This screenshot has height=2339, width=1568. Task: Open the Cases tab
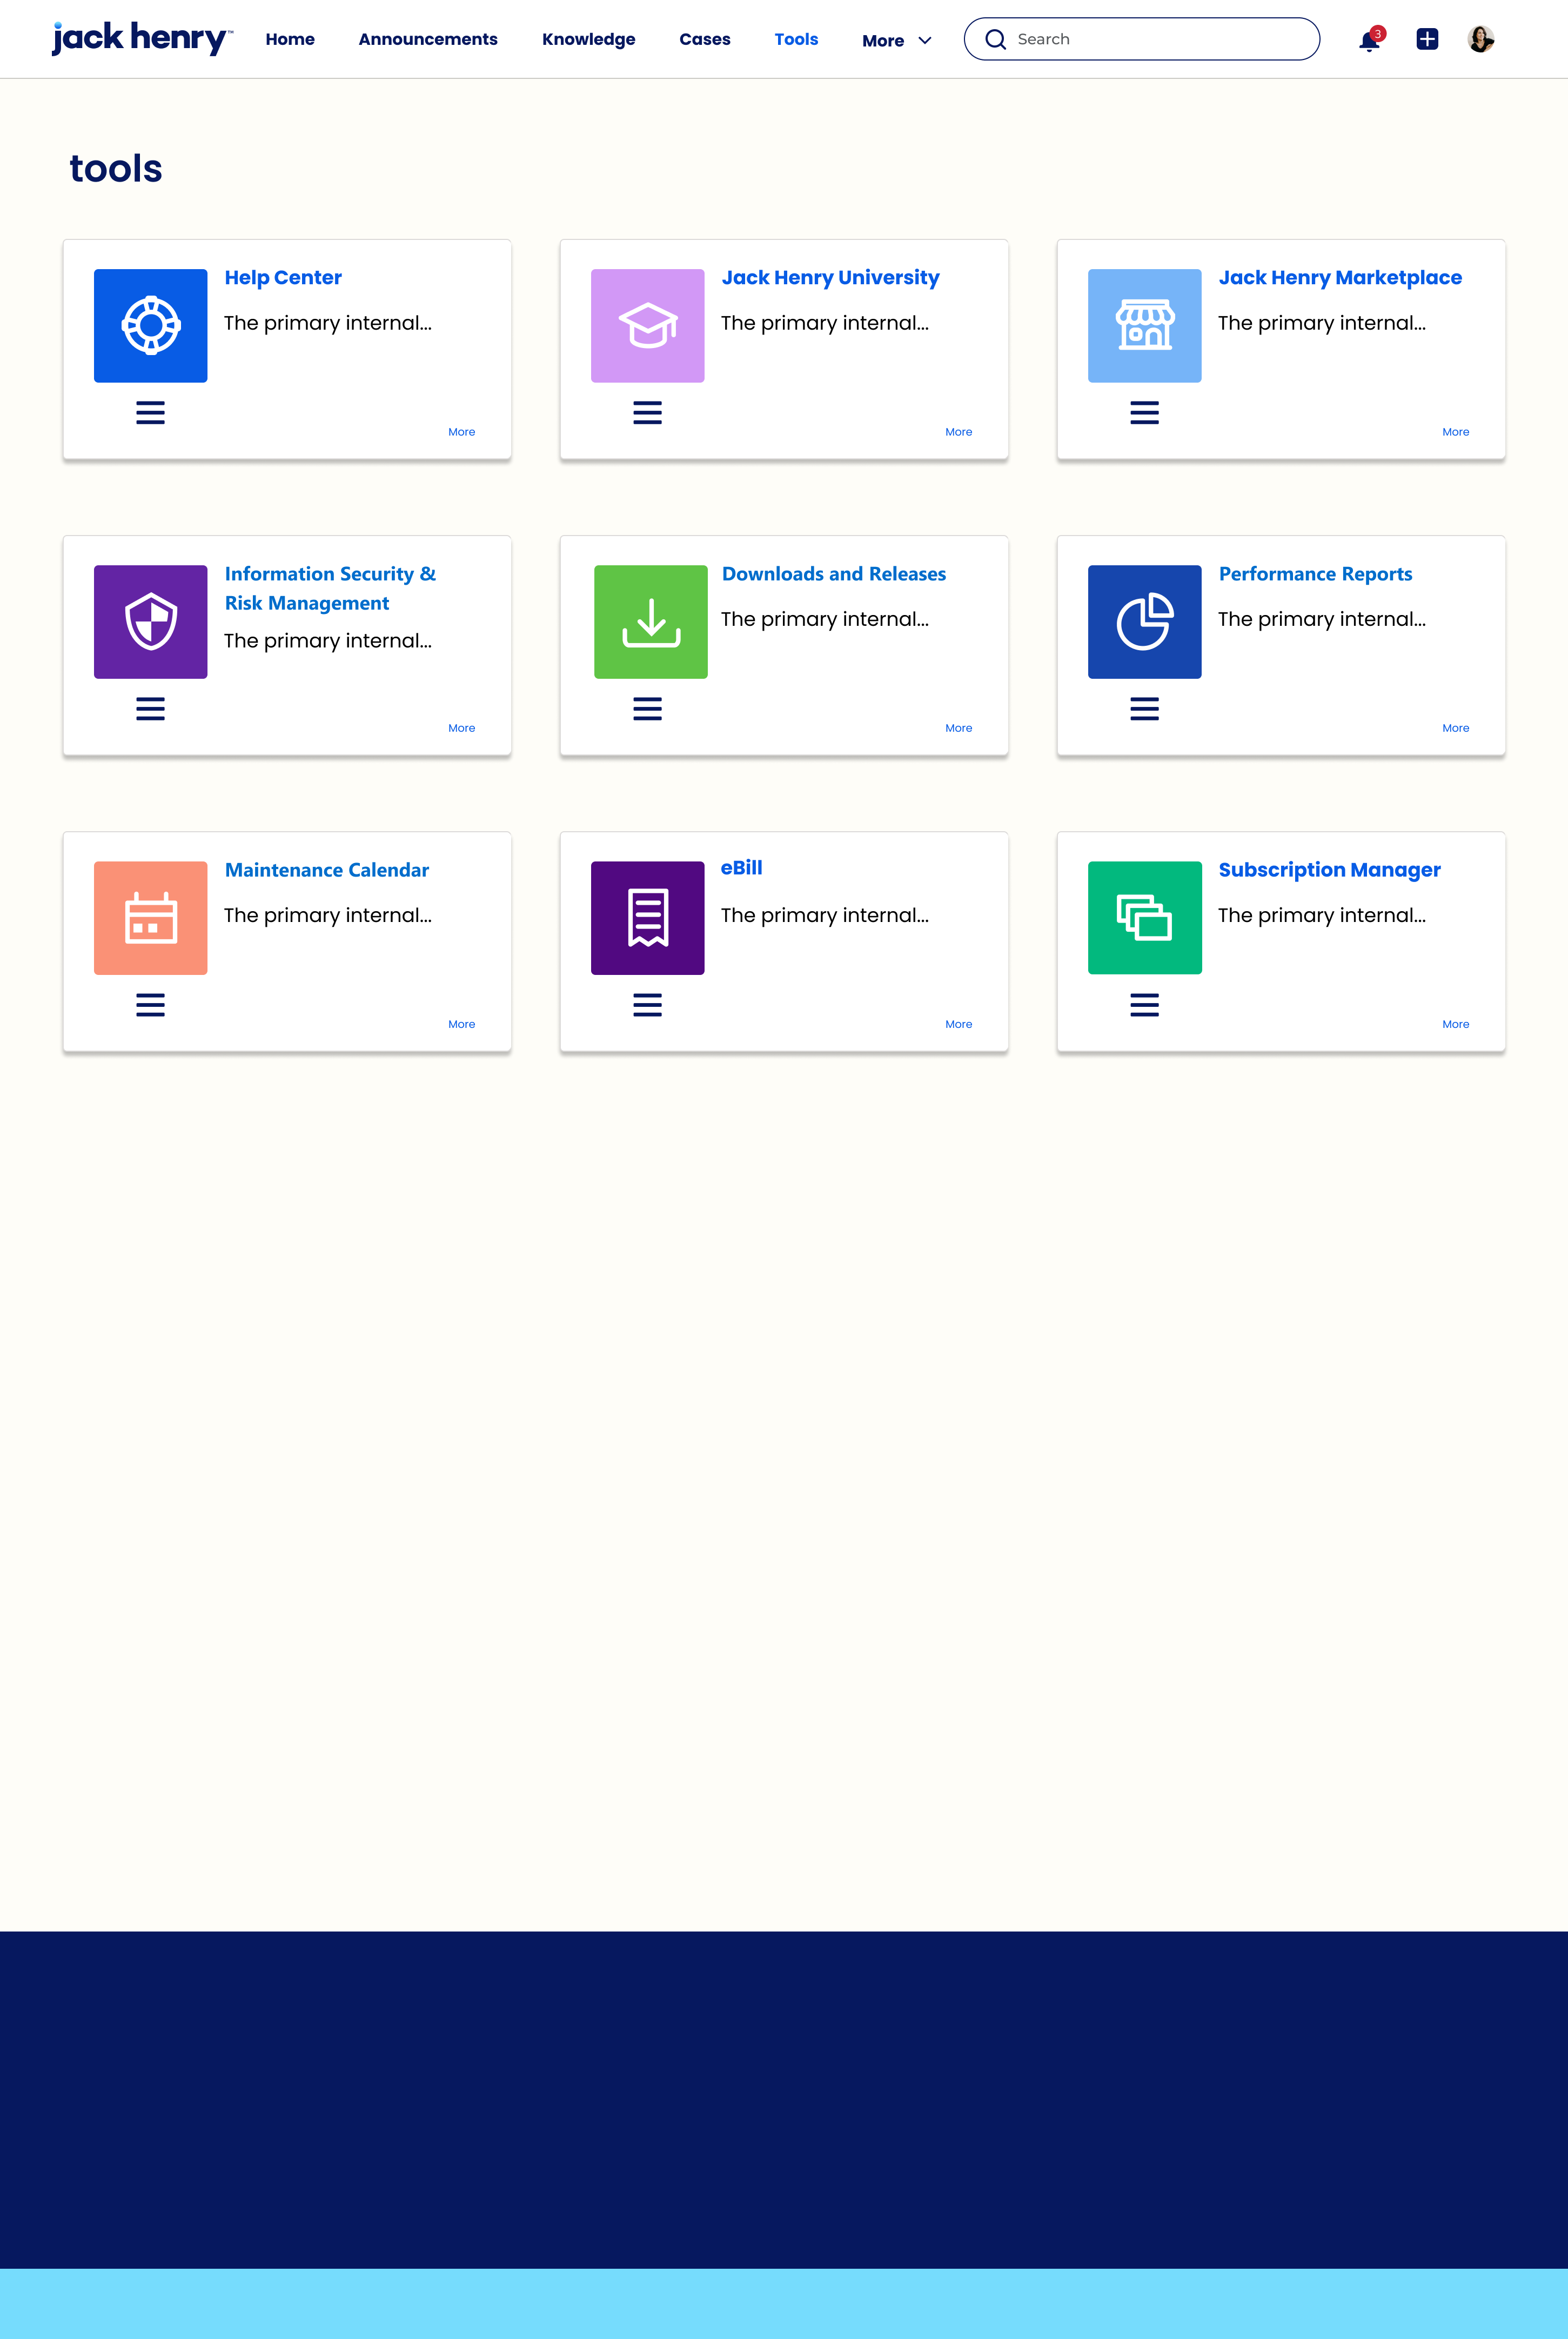click(705, 39)
